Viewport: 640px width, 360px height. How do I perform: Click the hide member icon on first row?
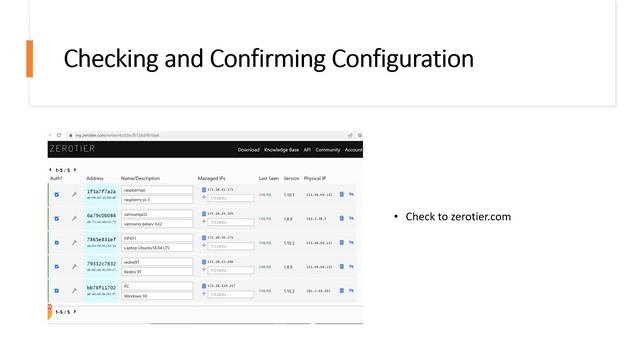[x=351, y=194]
